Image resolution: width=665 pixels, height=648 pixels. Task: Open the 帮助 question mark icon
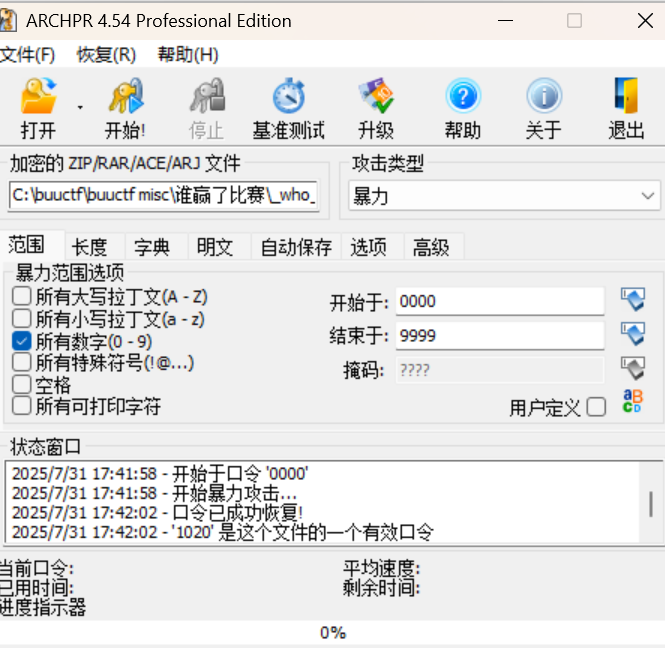click(x=463, y=96)
